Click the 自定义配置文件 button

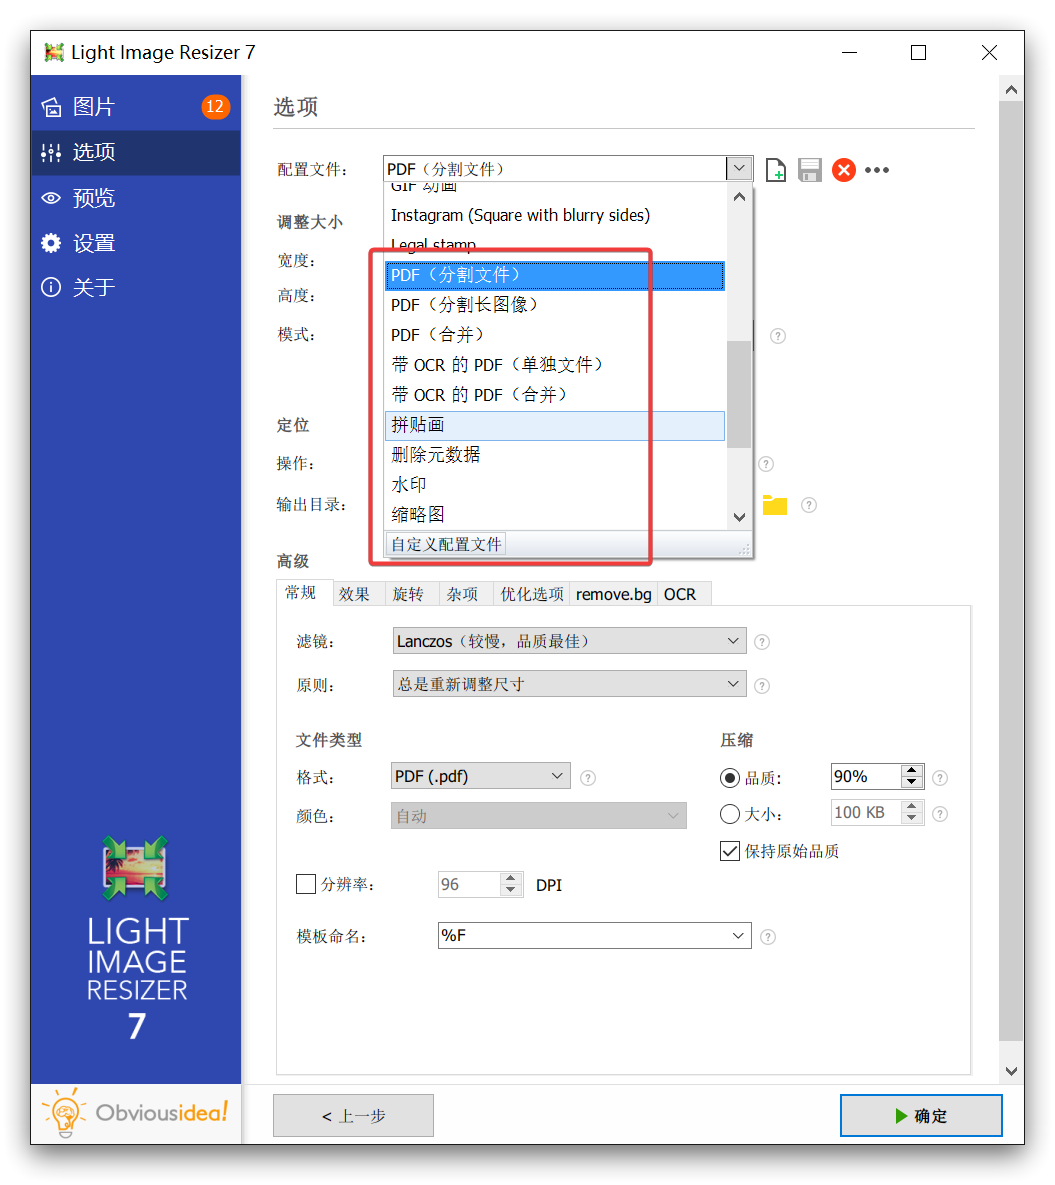pos(446,544)
